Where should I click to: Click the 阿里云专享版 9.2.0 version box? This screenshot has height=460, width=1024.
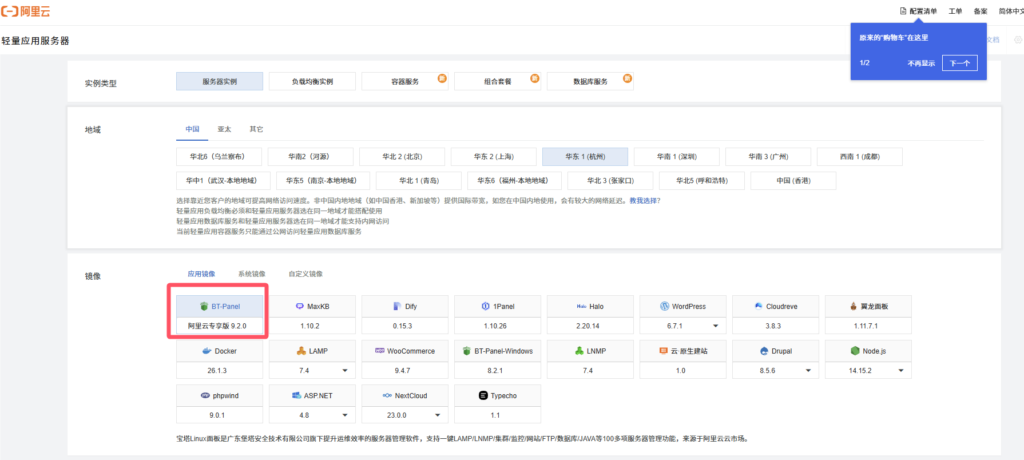click(x=219, y=325)
